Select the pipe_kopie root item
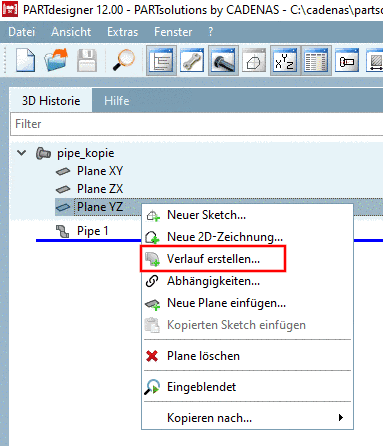 pos(86,153)
